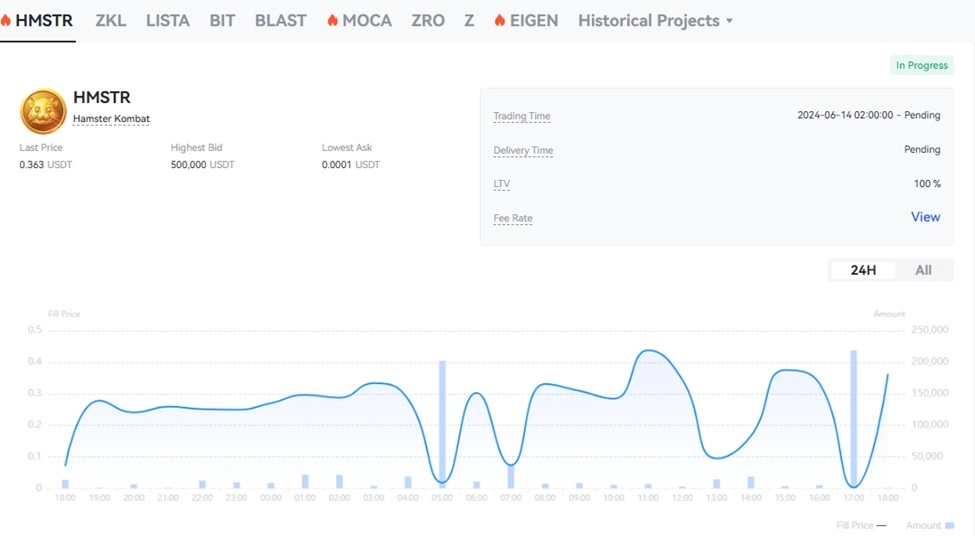975x536 pixels.
Task: Click the Last Price label
Action: (x=41, y=147)
